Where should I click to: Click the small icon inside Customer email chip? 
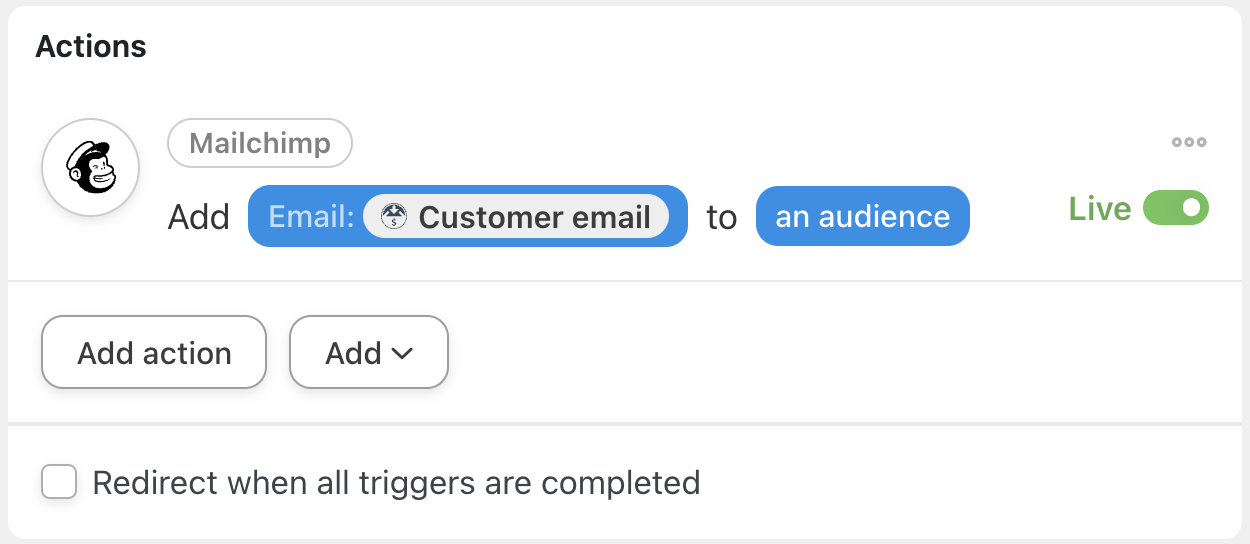(x=394, y=217)
